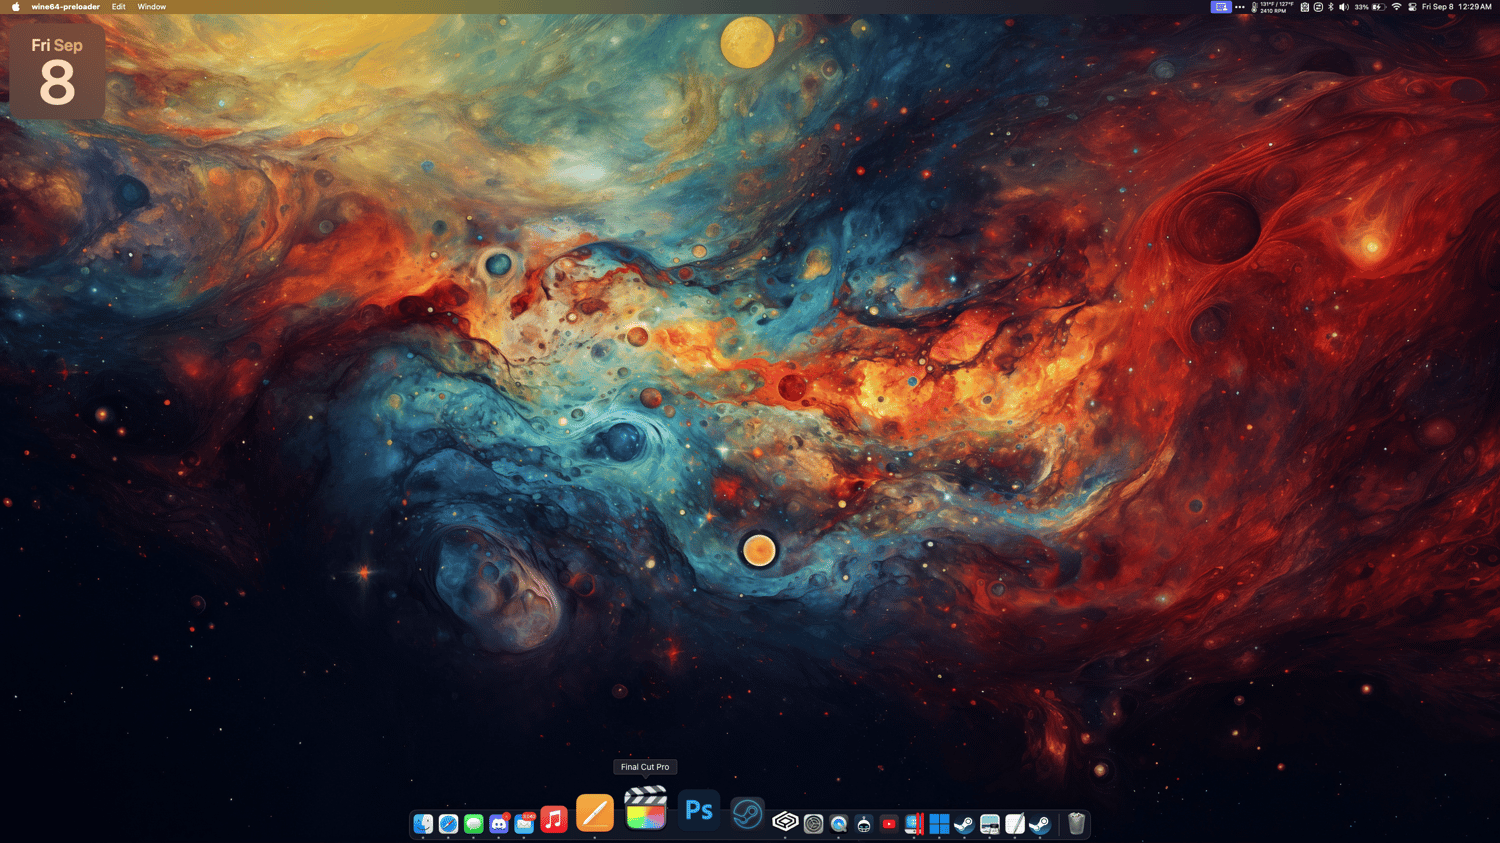Open the Parallels icon with red bars
The image size is (1500, 843).
[914, 824]
